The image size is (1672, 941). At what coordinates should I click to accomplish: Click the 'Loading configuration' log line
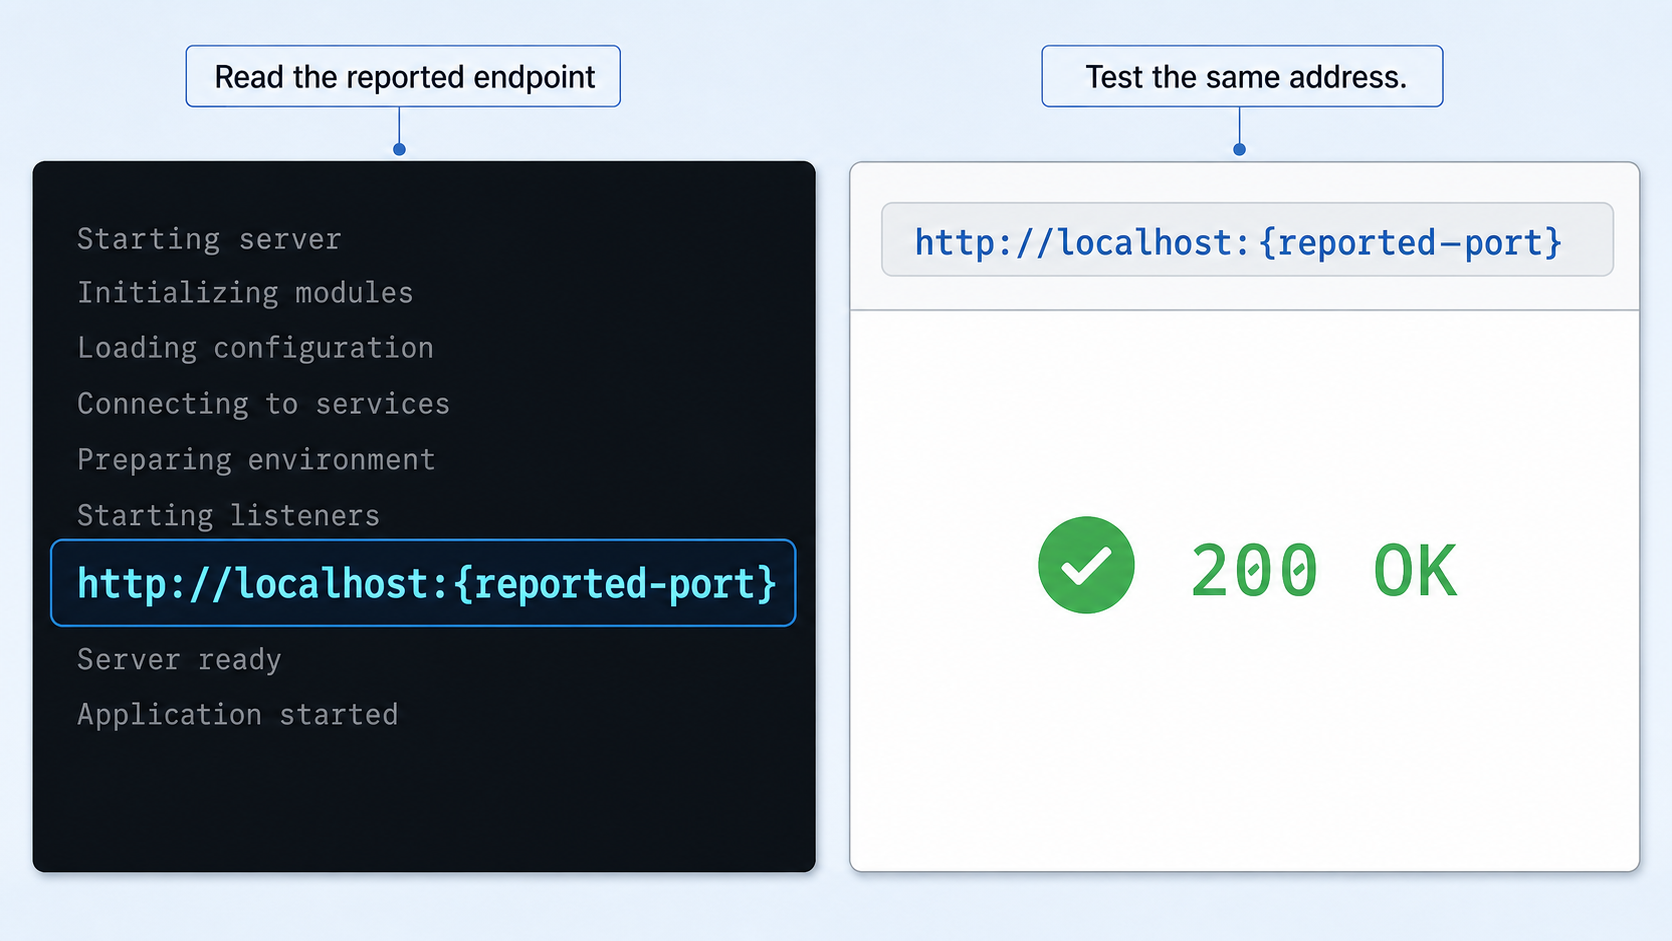click(x=255, y=348)
